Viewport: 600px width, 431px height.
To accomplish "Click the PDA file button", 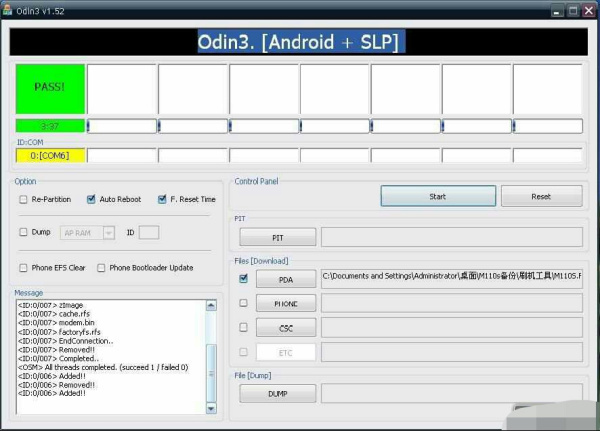I will tap(286, 279).
